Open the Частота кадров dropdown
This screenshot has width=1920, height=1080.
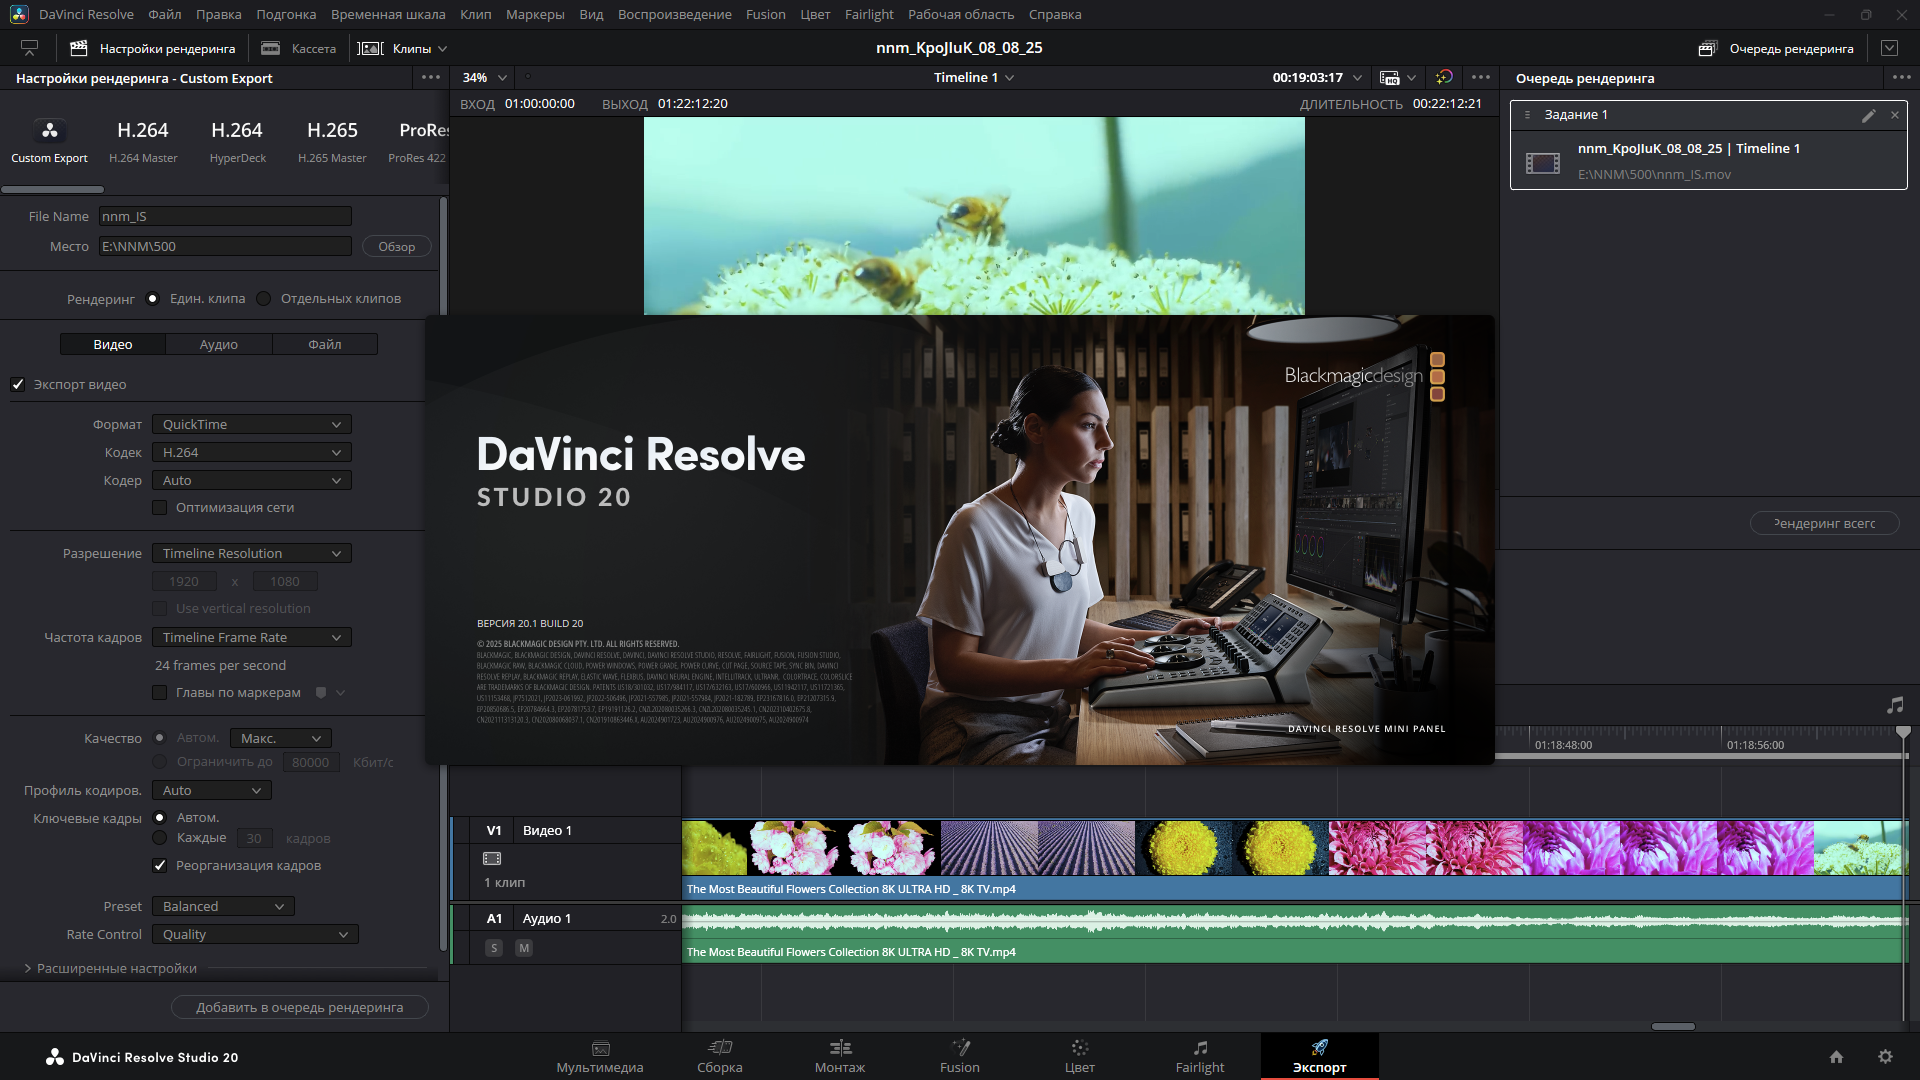tap(252, 637)
